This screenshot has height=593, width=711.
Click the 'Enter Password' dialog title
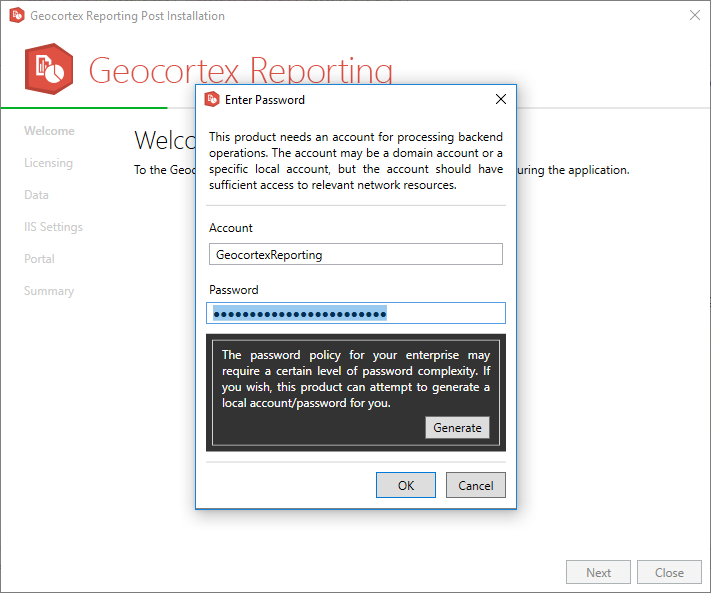265,100
